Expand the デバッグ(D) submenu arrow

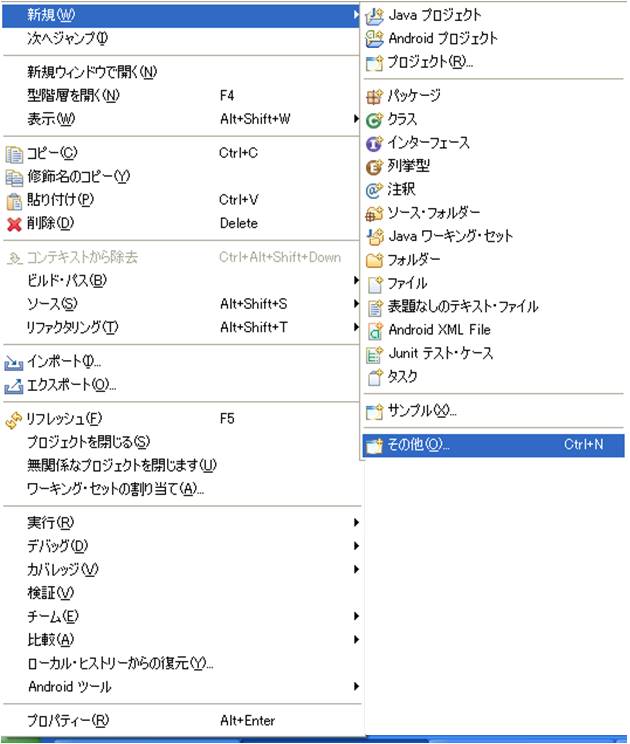(356, 546)
